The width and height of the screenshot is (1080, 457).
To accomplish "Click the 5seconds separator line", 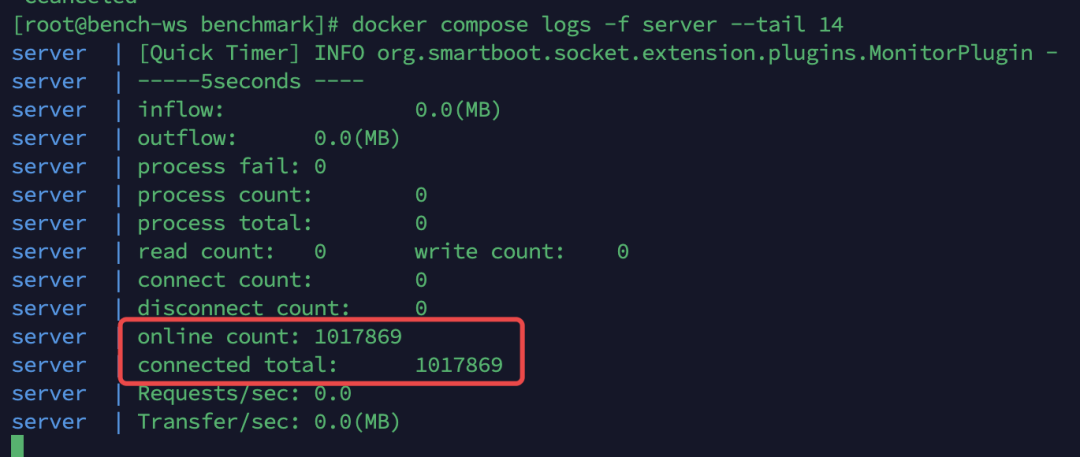I will 250,80.
